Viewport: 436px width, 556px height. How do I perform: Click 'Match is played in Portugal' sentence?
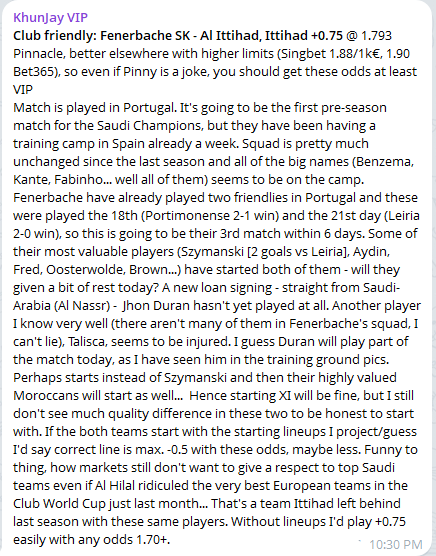[x=95, y=108]
